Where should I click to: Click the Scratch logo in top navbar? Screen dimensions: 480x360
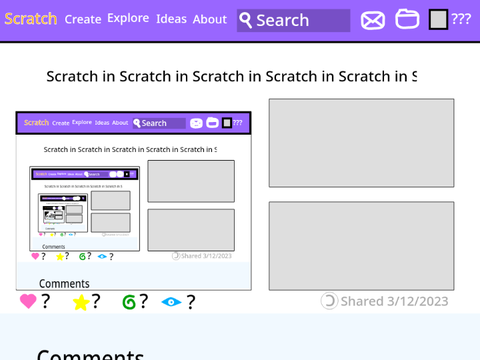(30, 19)
